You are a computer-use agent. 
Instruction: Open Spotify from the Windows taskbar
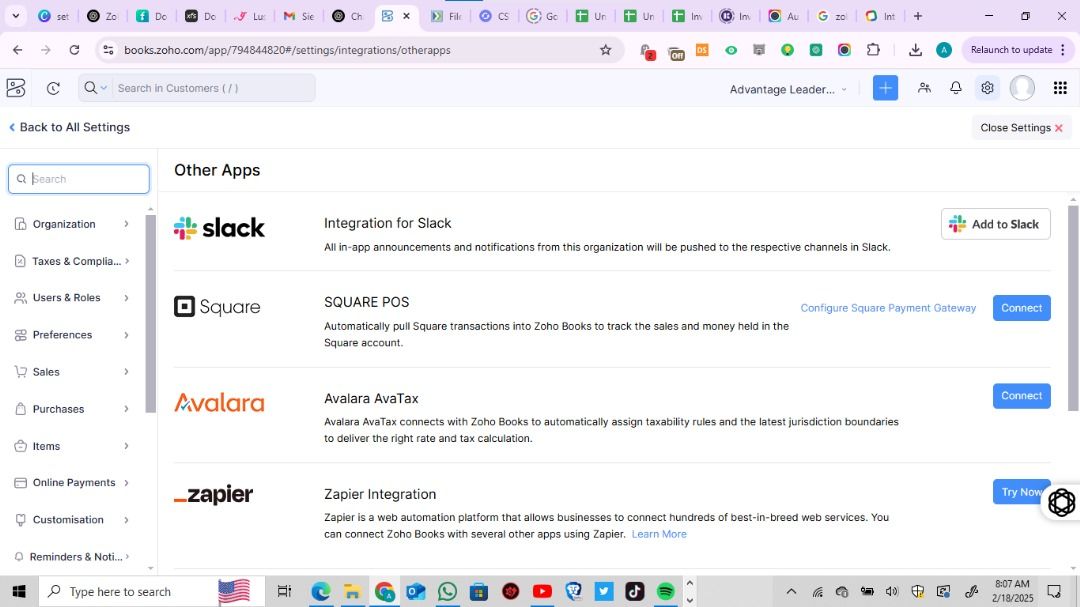click(x=666, y=592)
